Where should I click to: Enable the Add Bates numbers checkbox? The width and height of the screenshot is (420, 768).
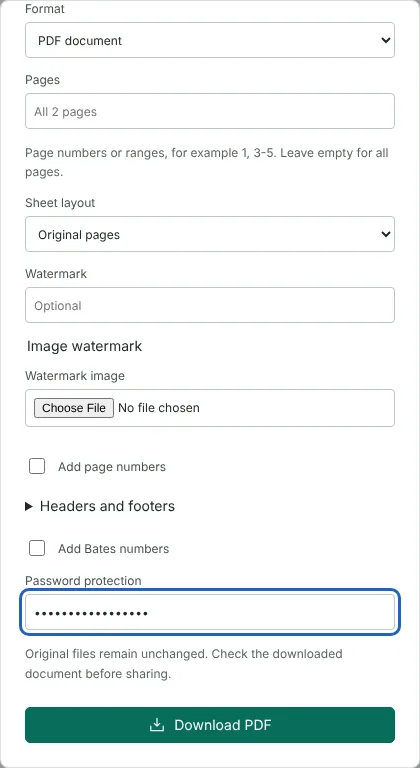pyautogui.click(x=37, y=548)
